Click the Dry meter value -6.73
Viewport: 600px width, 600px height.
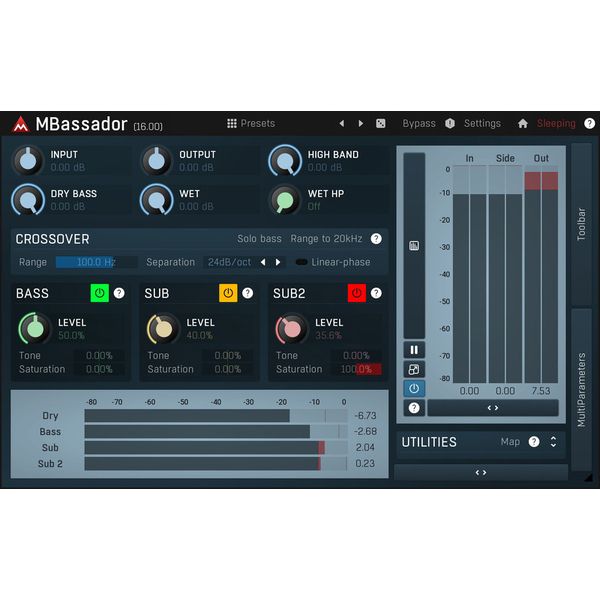[x=365, y=416]
